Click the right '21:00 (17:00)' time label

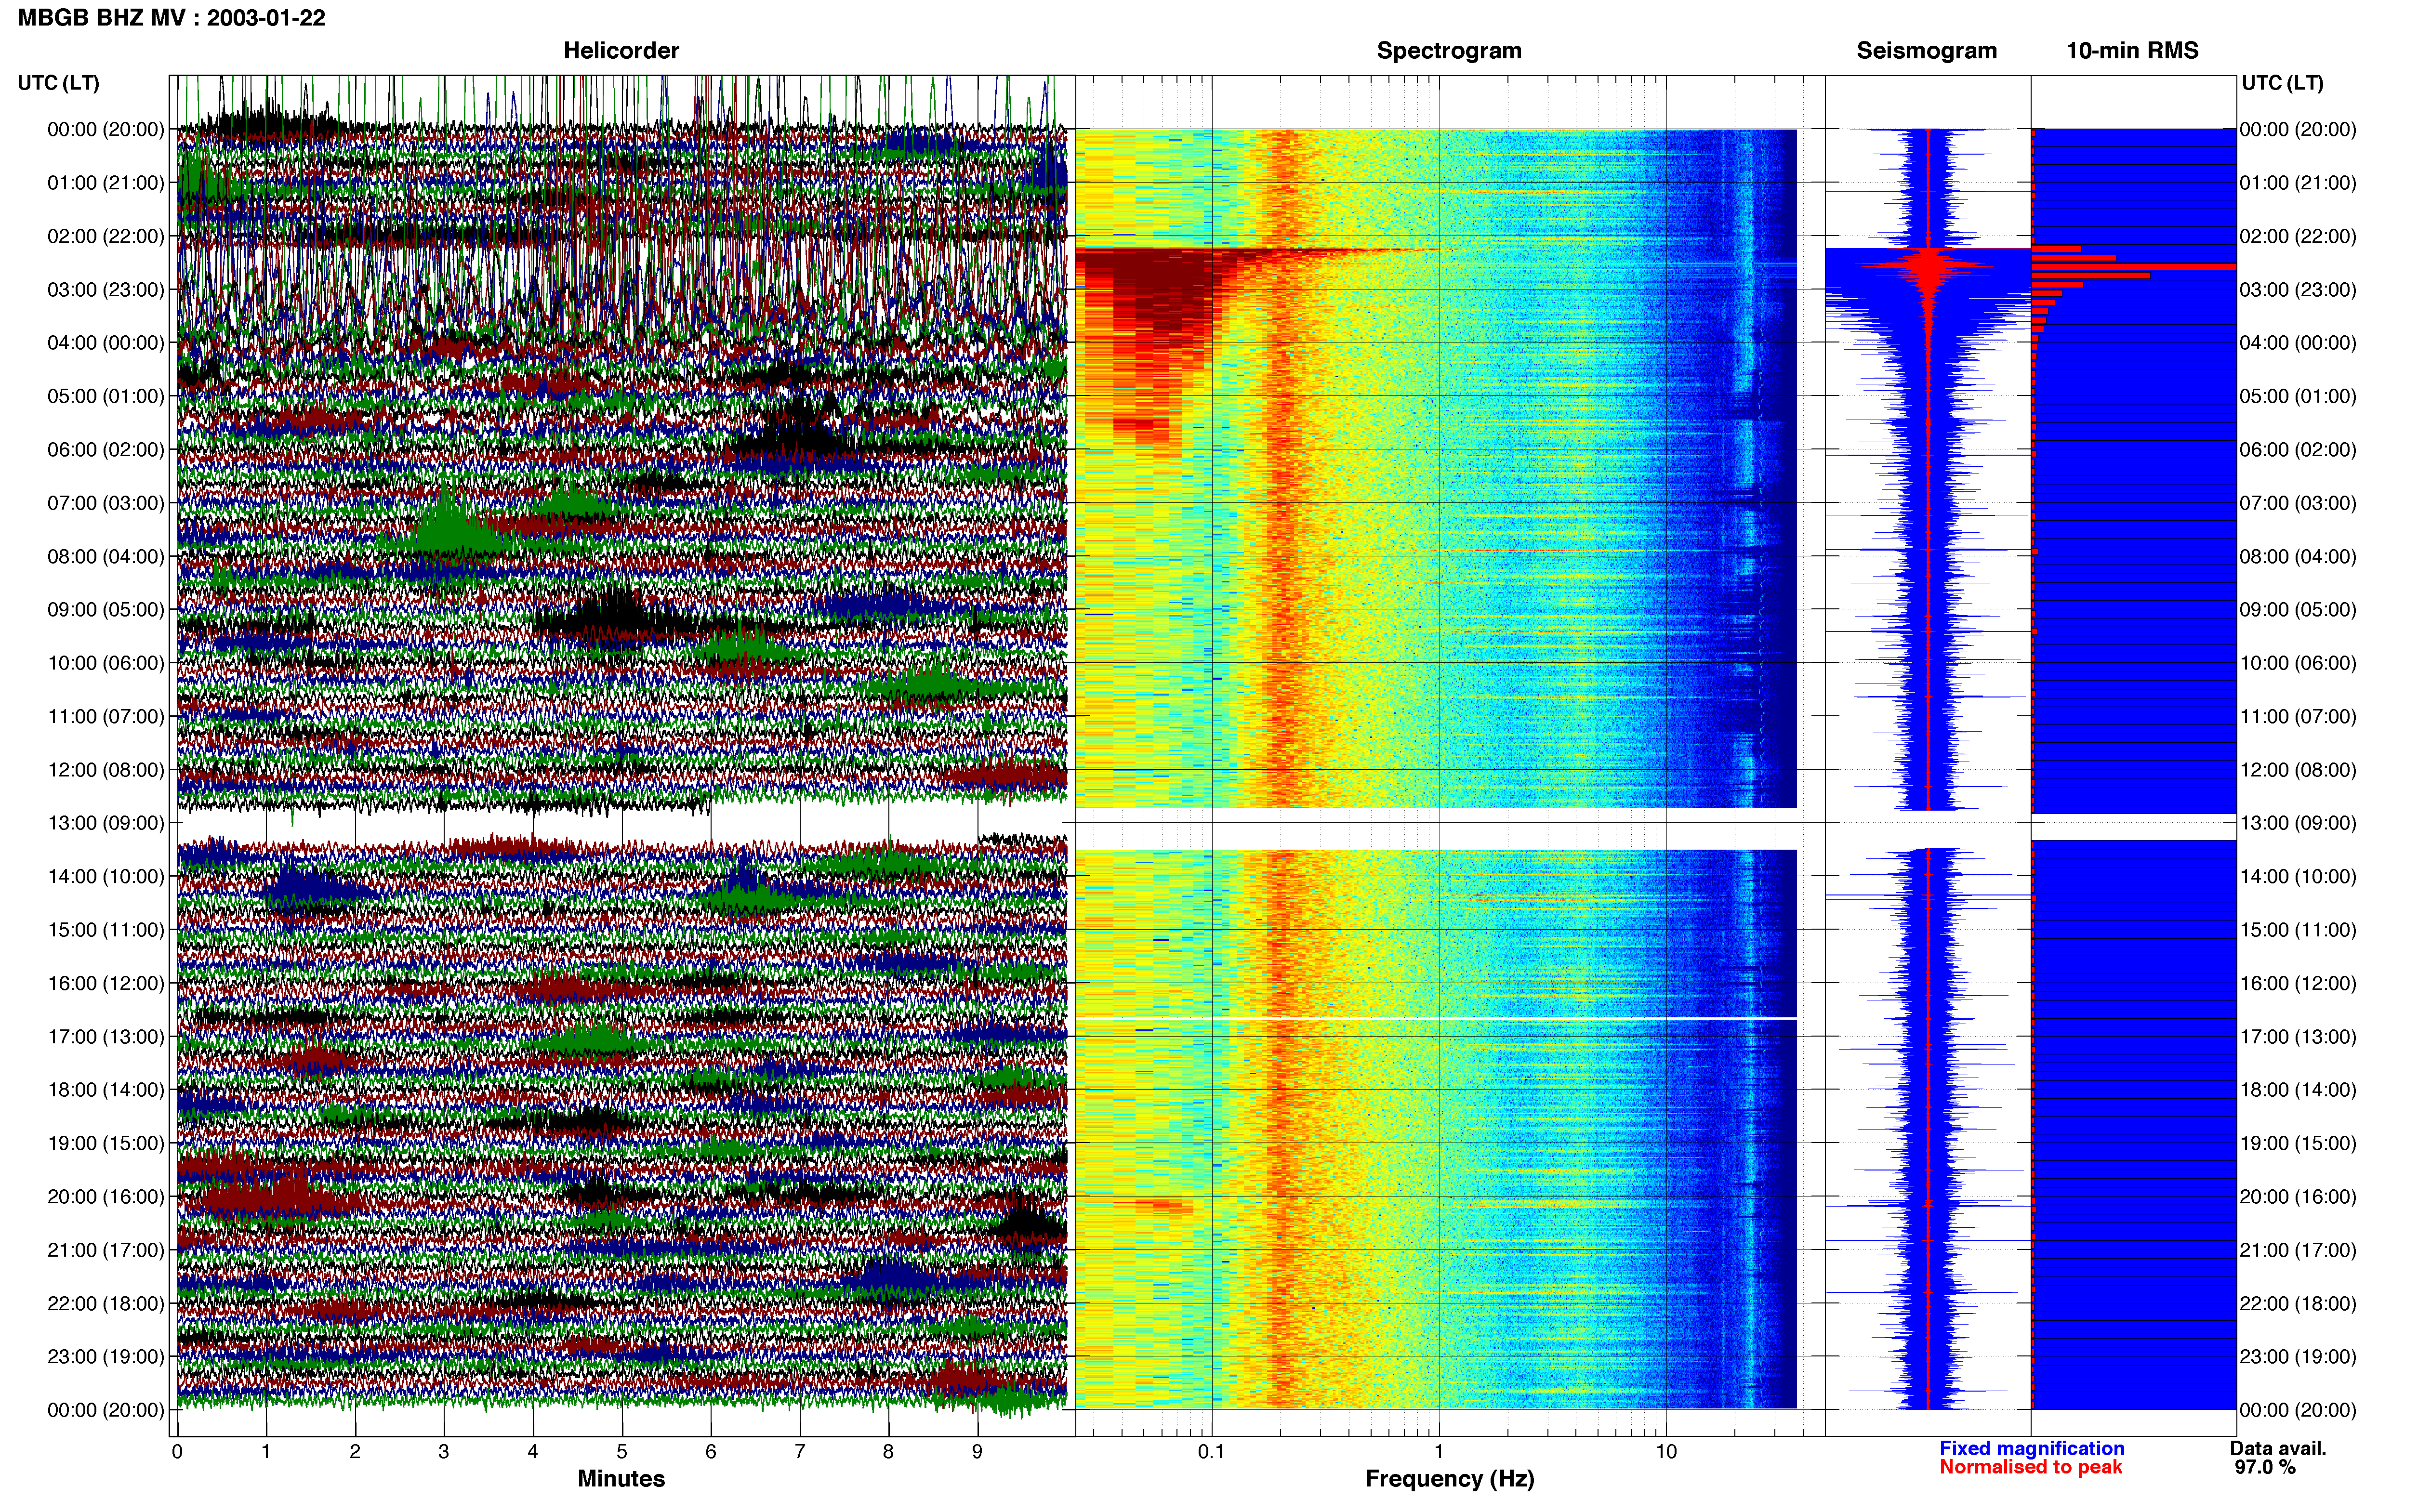pos(2298,1250)
